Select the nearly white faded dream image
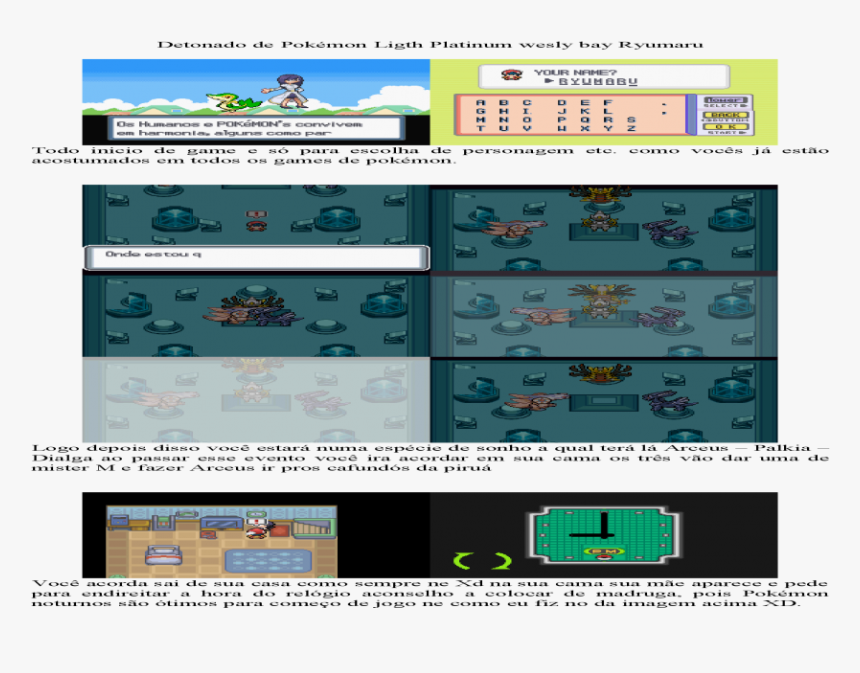The width and height of the screenshot is (860, 673). click(256, 400)
